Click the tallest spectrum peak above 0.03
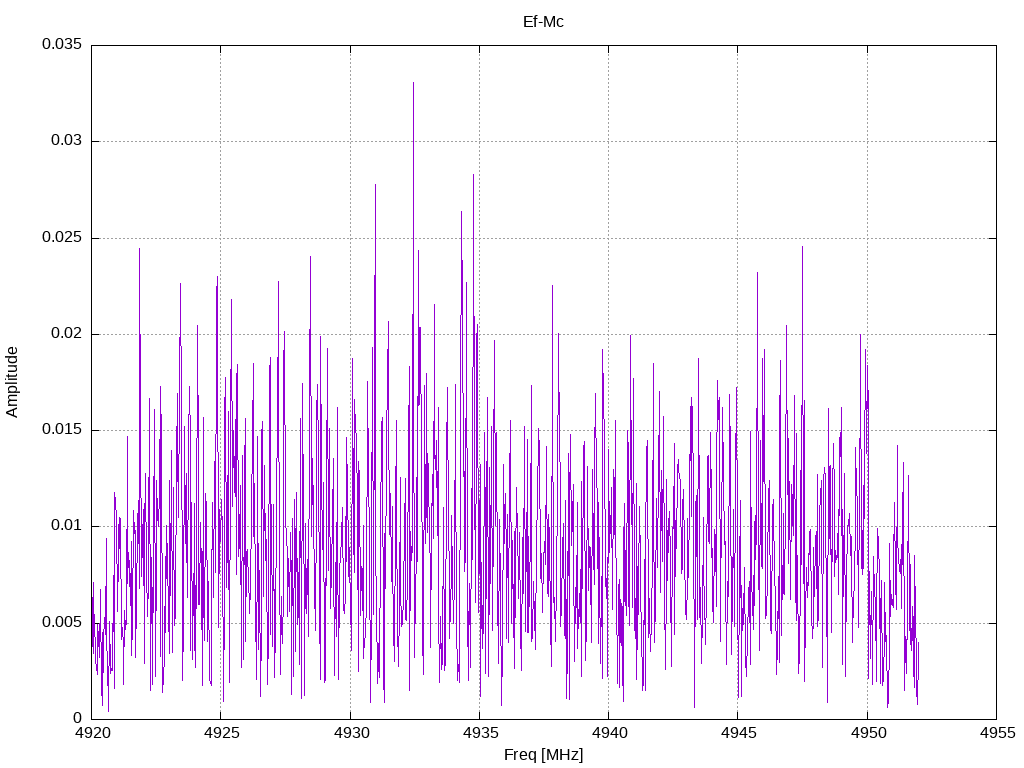Image resolution: width=1024 pixels, height=768 pixels. 413,84
